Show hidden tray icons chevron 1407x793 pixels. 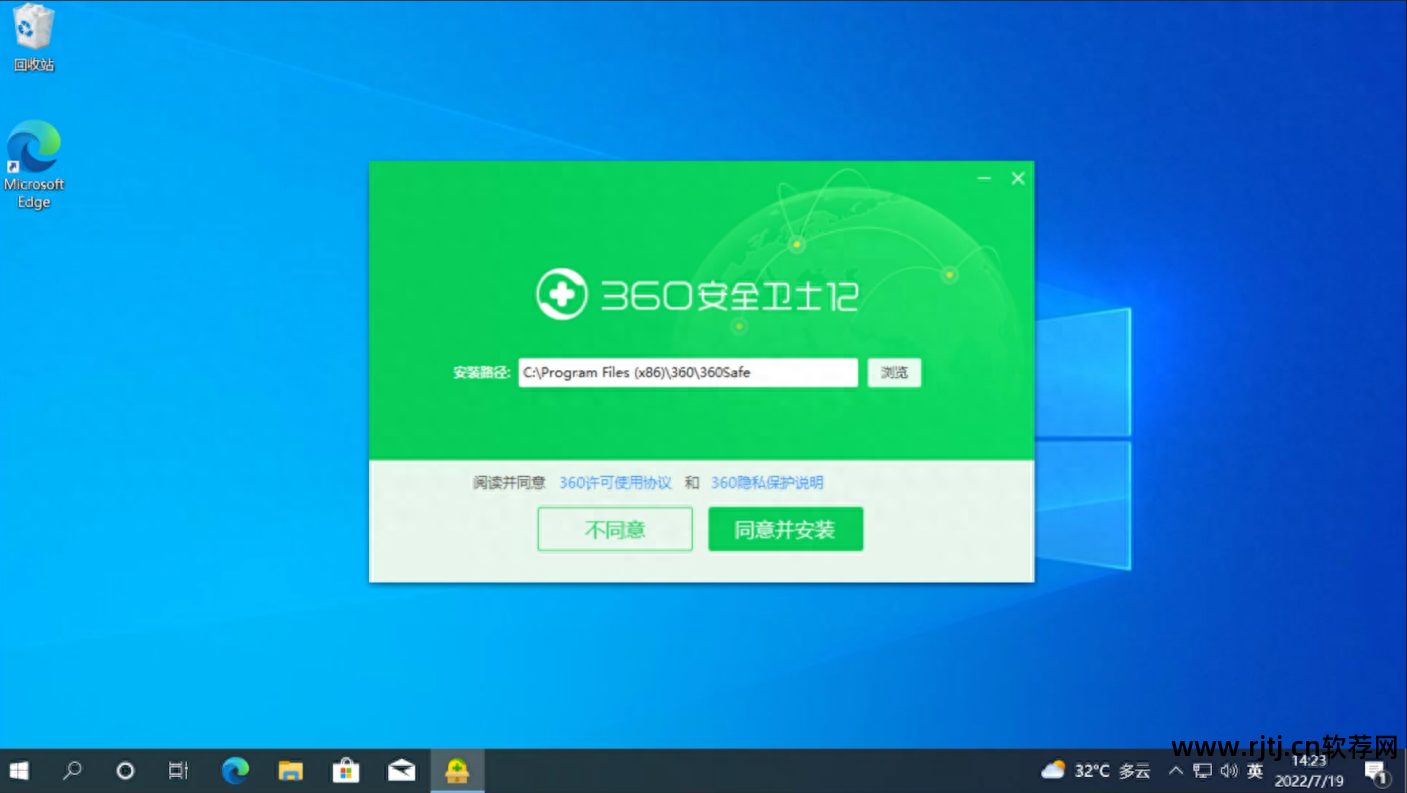click(1176, 771)
